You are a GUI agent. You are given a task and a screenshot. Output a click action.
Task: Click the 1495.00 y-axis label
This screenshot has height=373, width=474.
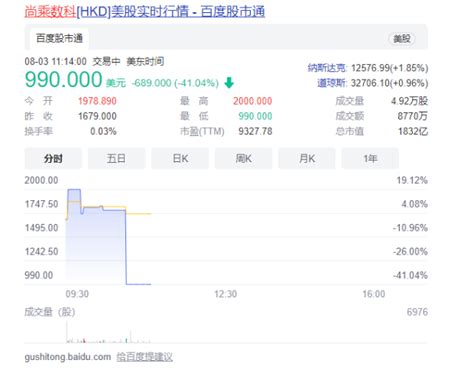[41, 228]
